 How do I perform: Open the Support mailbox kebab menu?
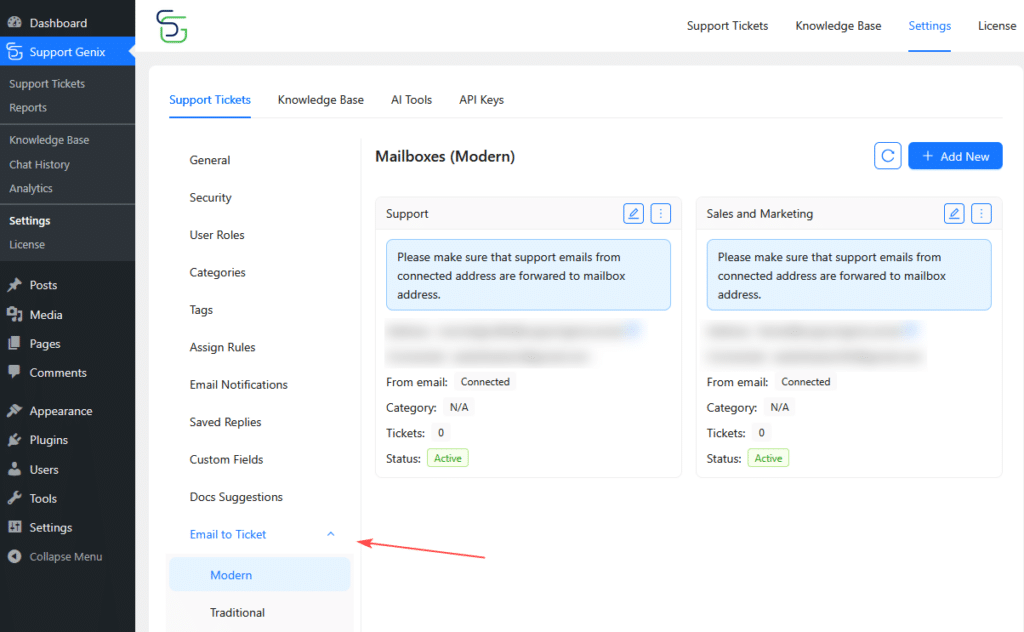pos(660,213)
